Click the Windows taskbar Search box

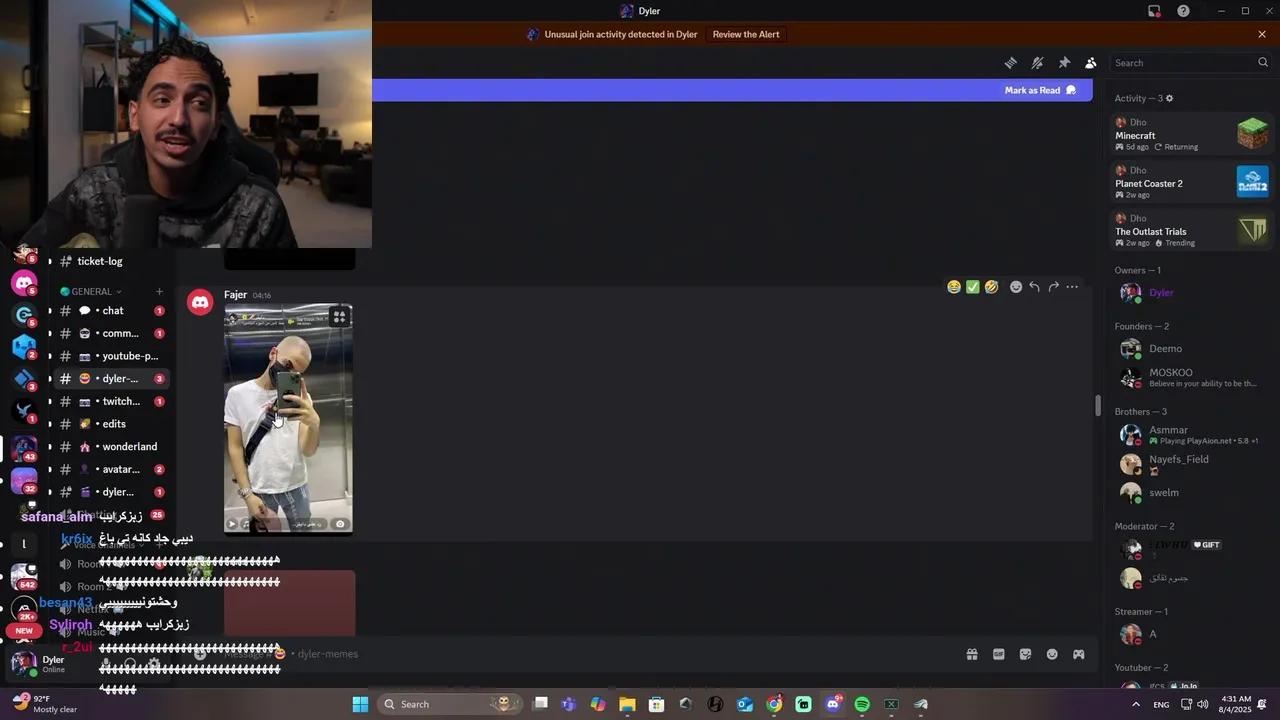point(452,704)
